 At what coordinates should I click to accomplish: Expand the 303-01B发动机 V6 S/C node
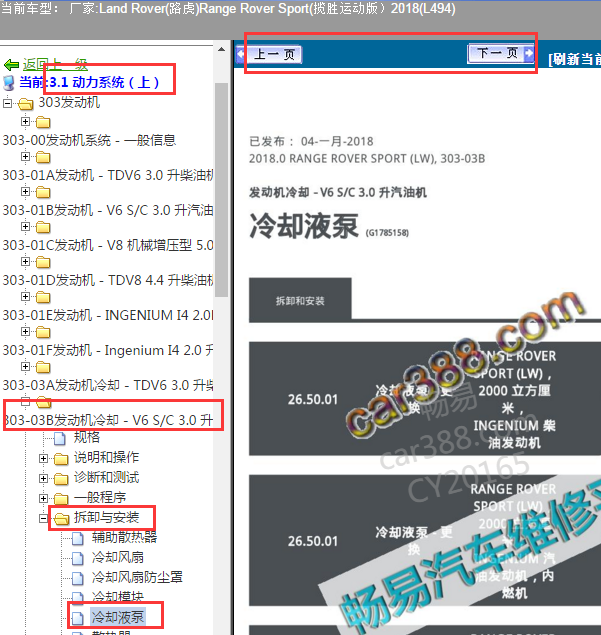coord(26,191)
